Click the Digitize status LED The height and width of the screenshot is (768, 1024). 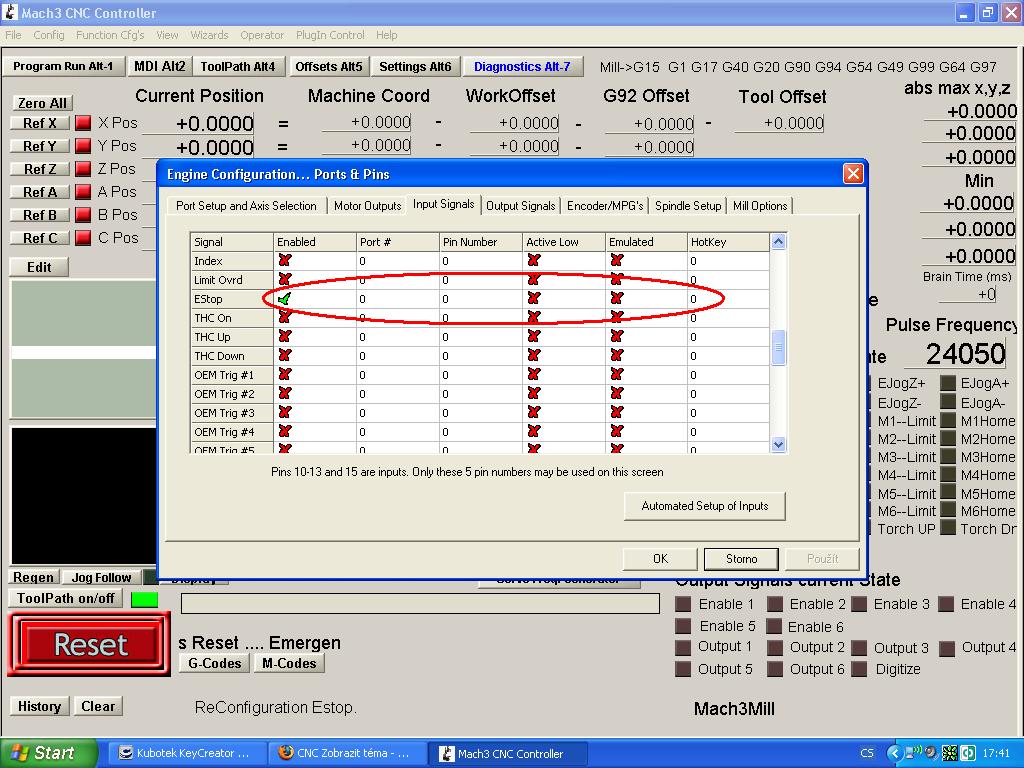pos(859,669)
